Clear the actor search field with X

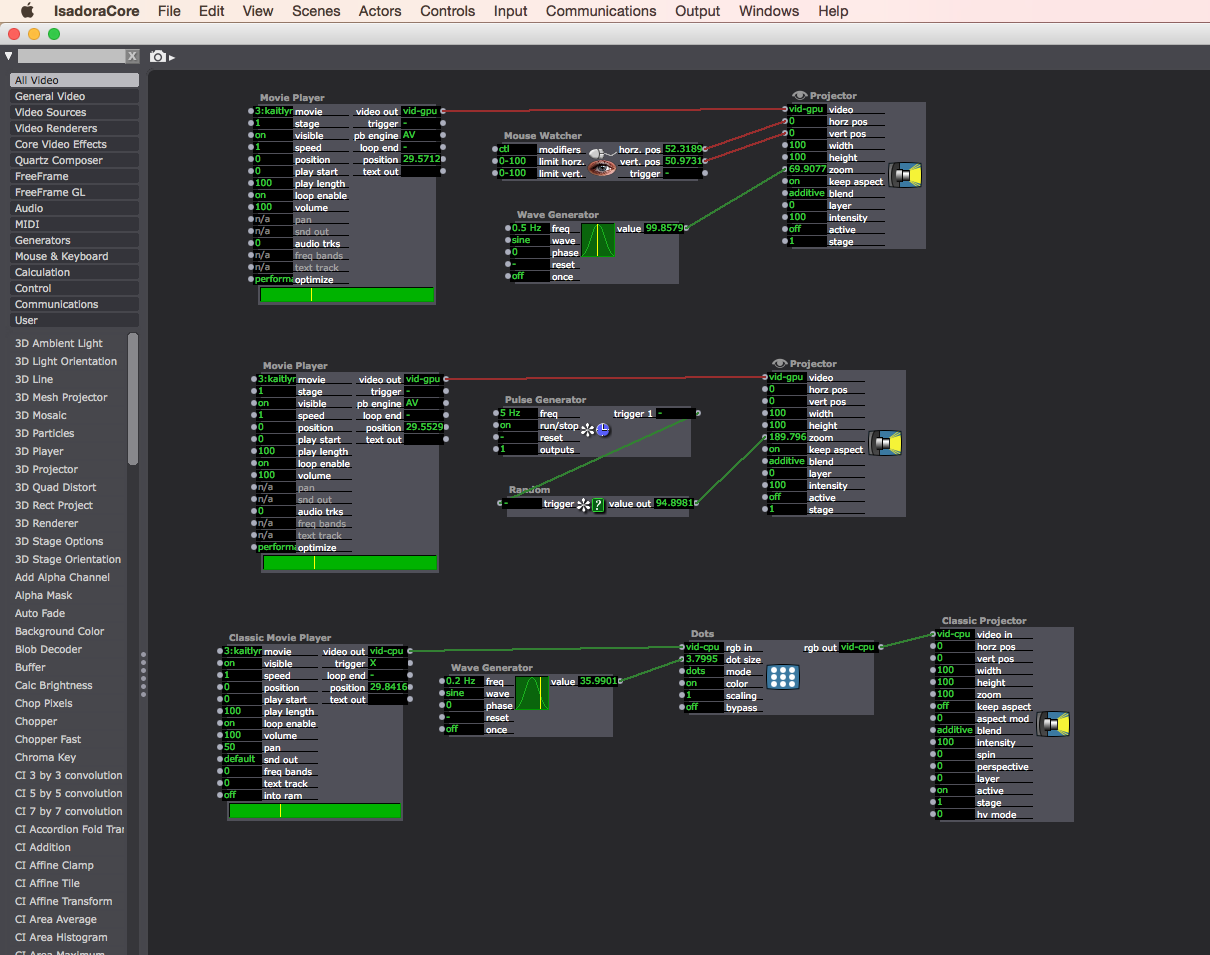pyautogui.click(x=132, y=57)
